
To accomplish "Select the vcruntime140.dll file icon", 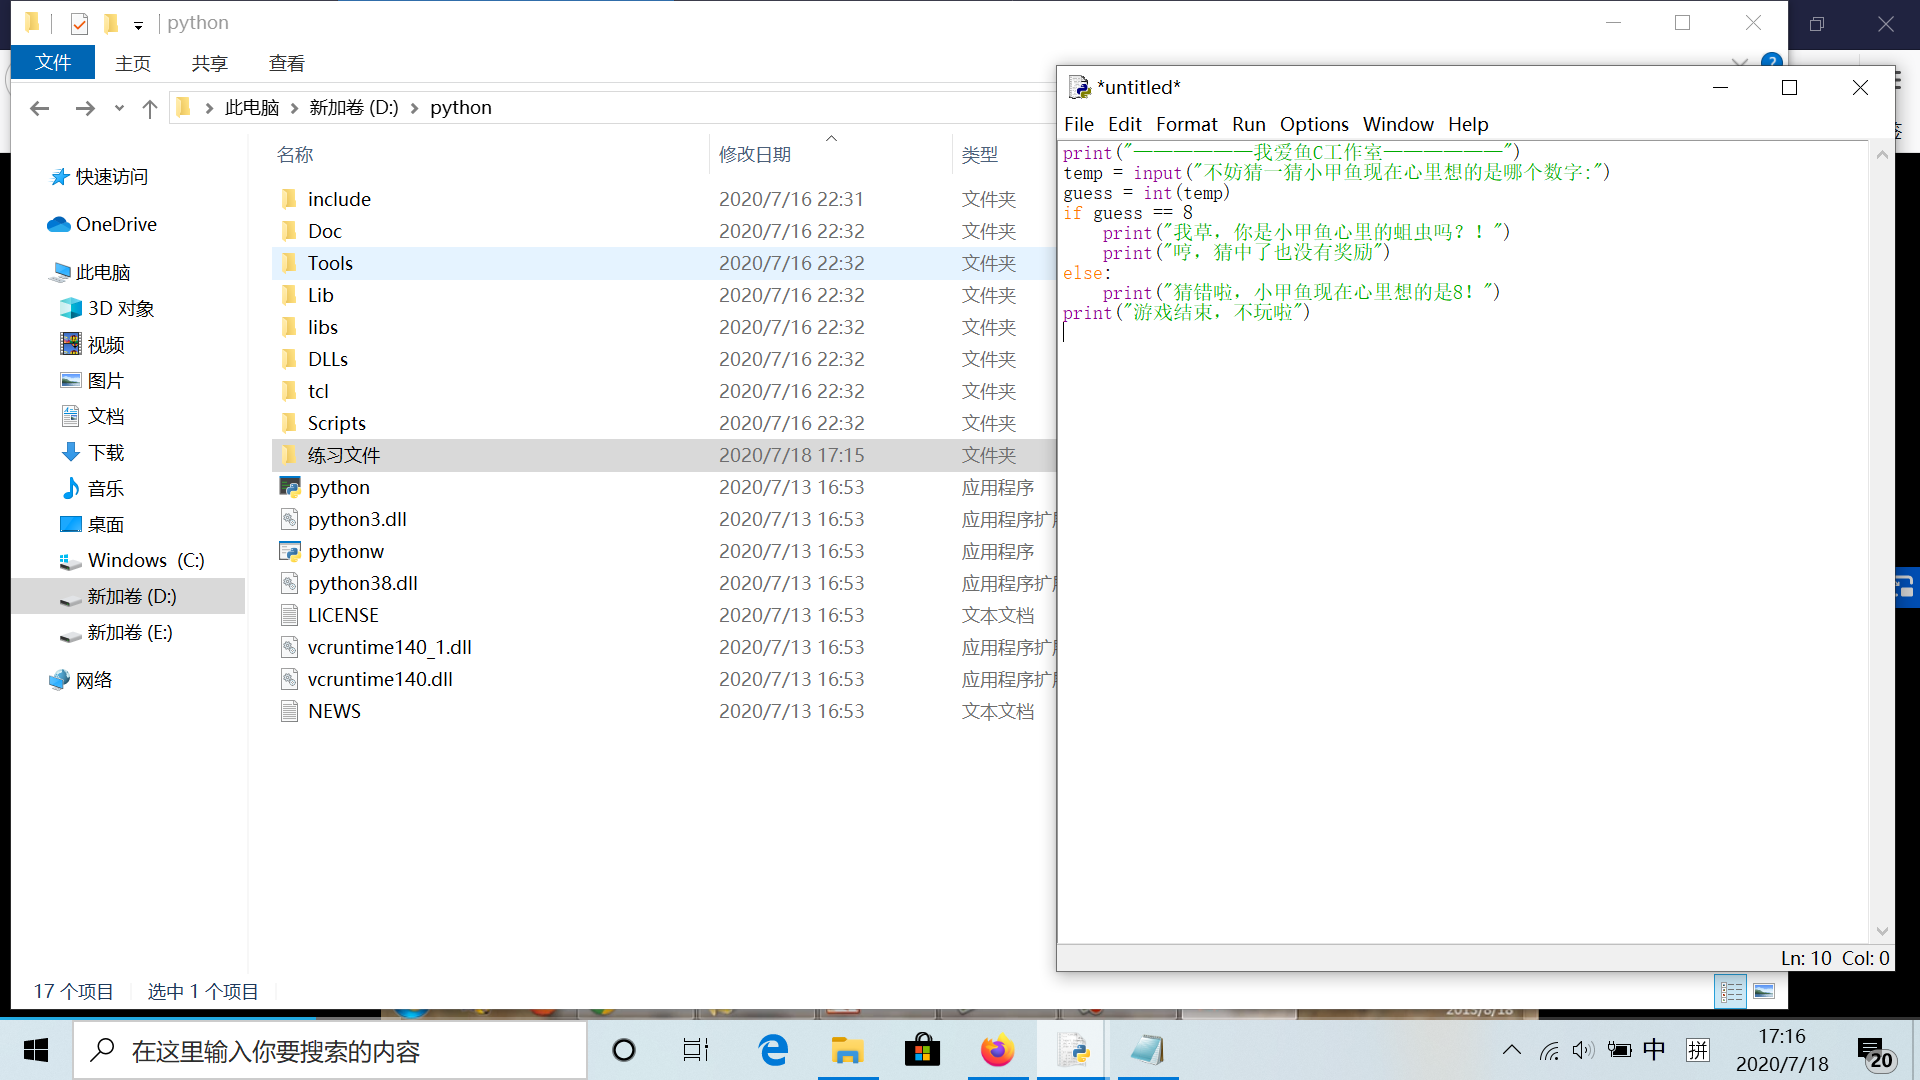I will pyautogui.click(x=289, y=679).
